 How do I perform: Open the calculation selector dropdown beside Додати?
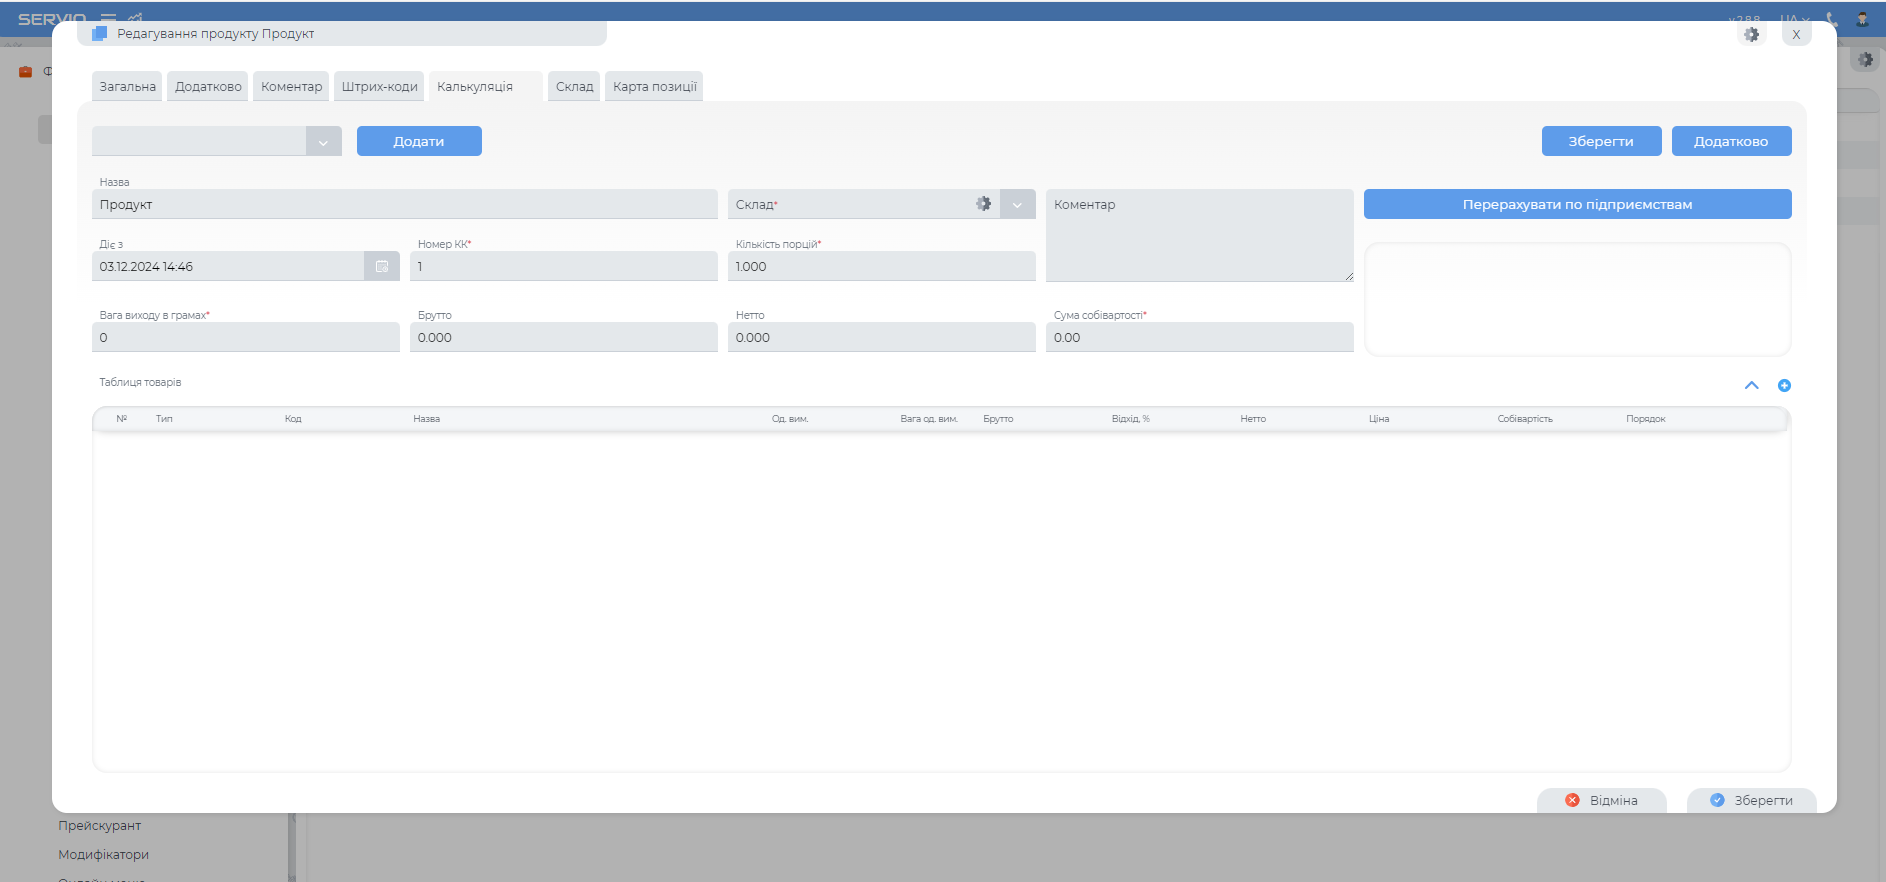[323, 142]
